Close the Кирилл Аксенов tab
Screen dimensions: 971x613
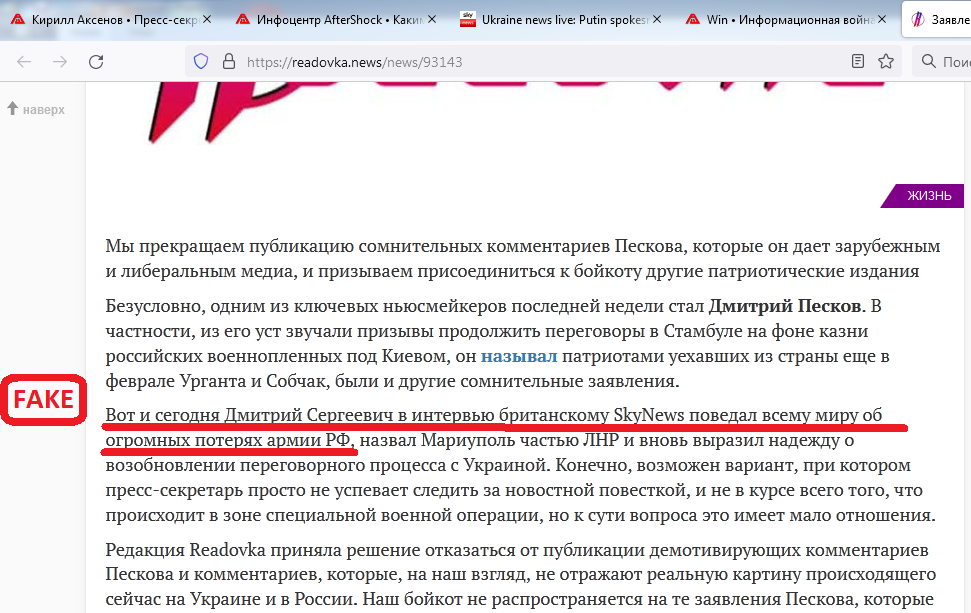pyautogui.click(x=206, y=19)
